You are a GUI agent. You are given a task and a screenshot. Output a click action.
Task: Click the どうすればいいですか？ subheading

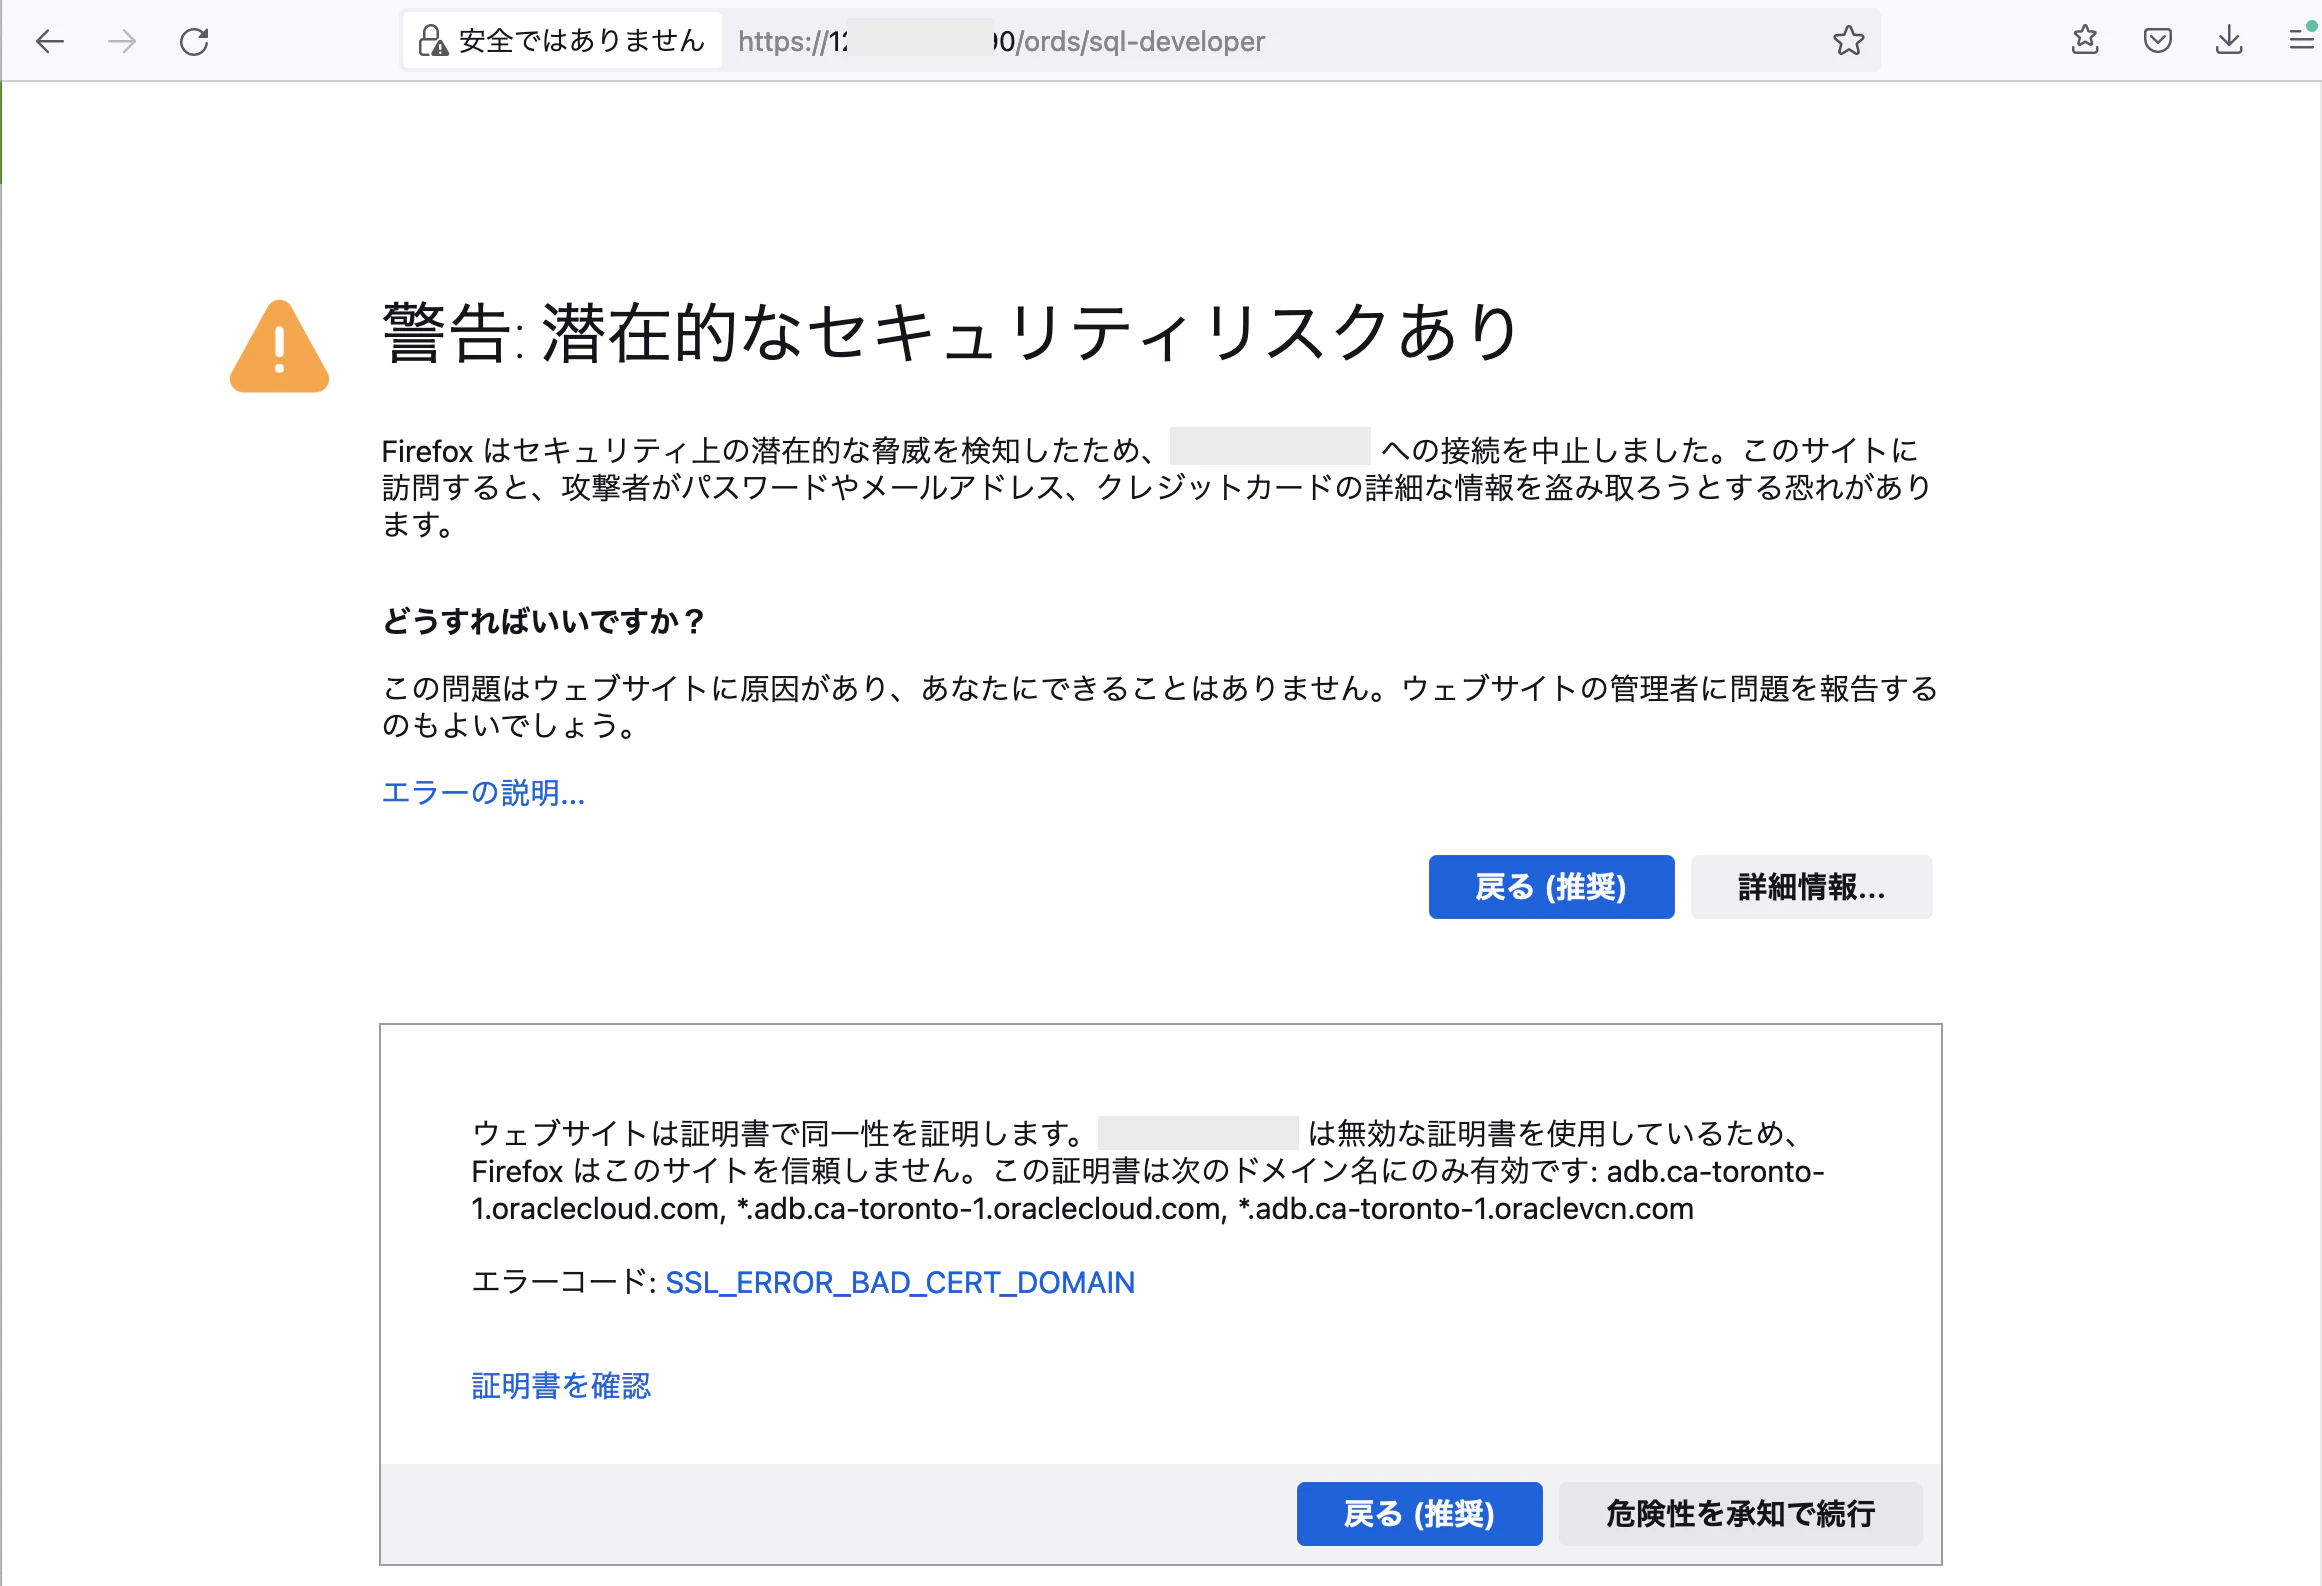pyautogui.click(x=544, y=621)
